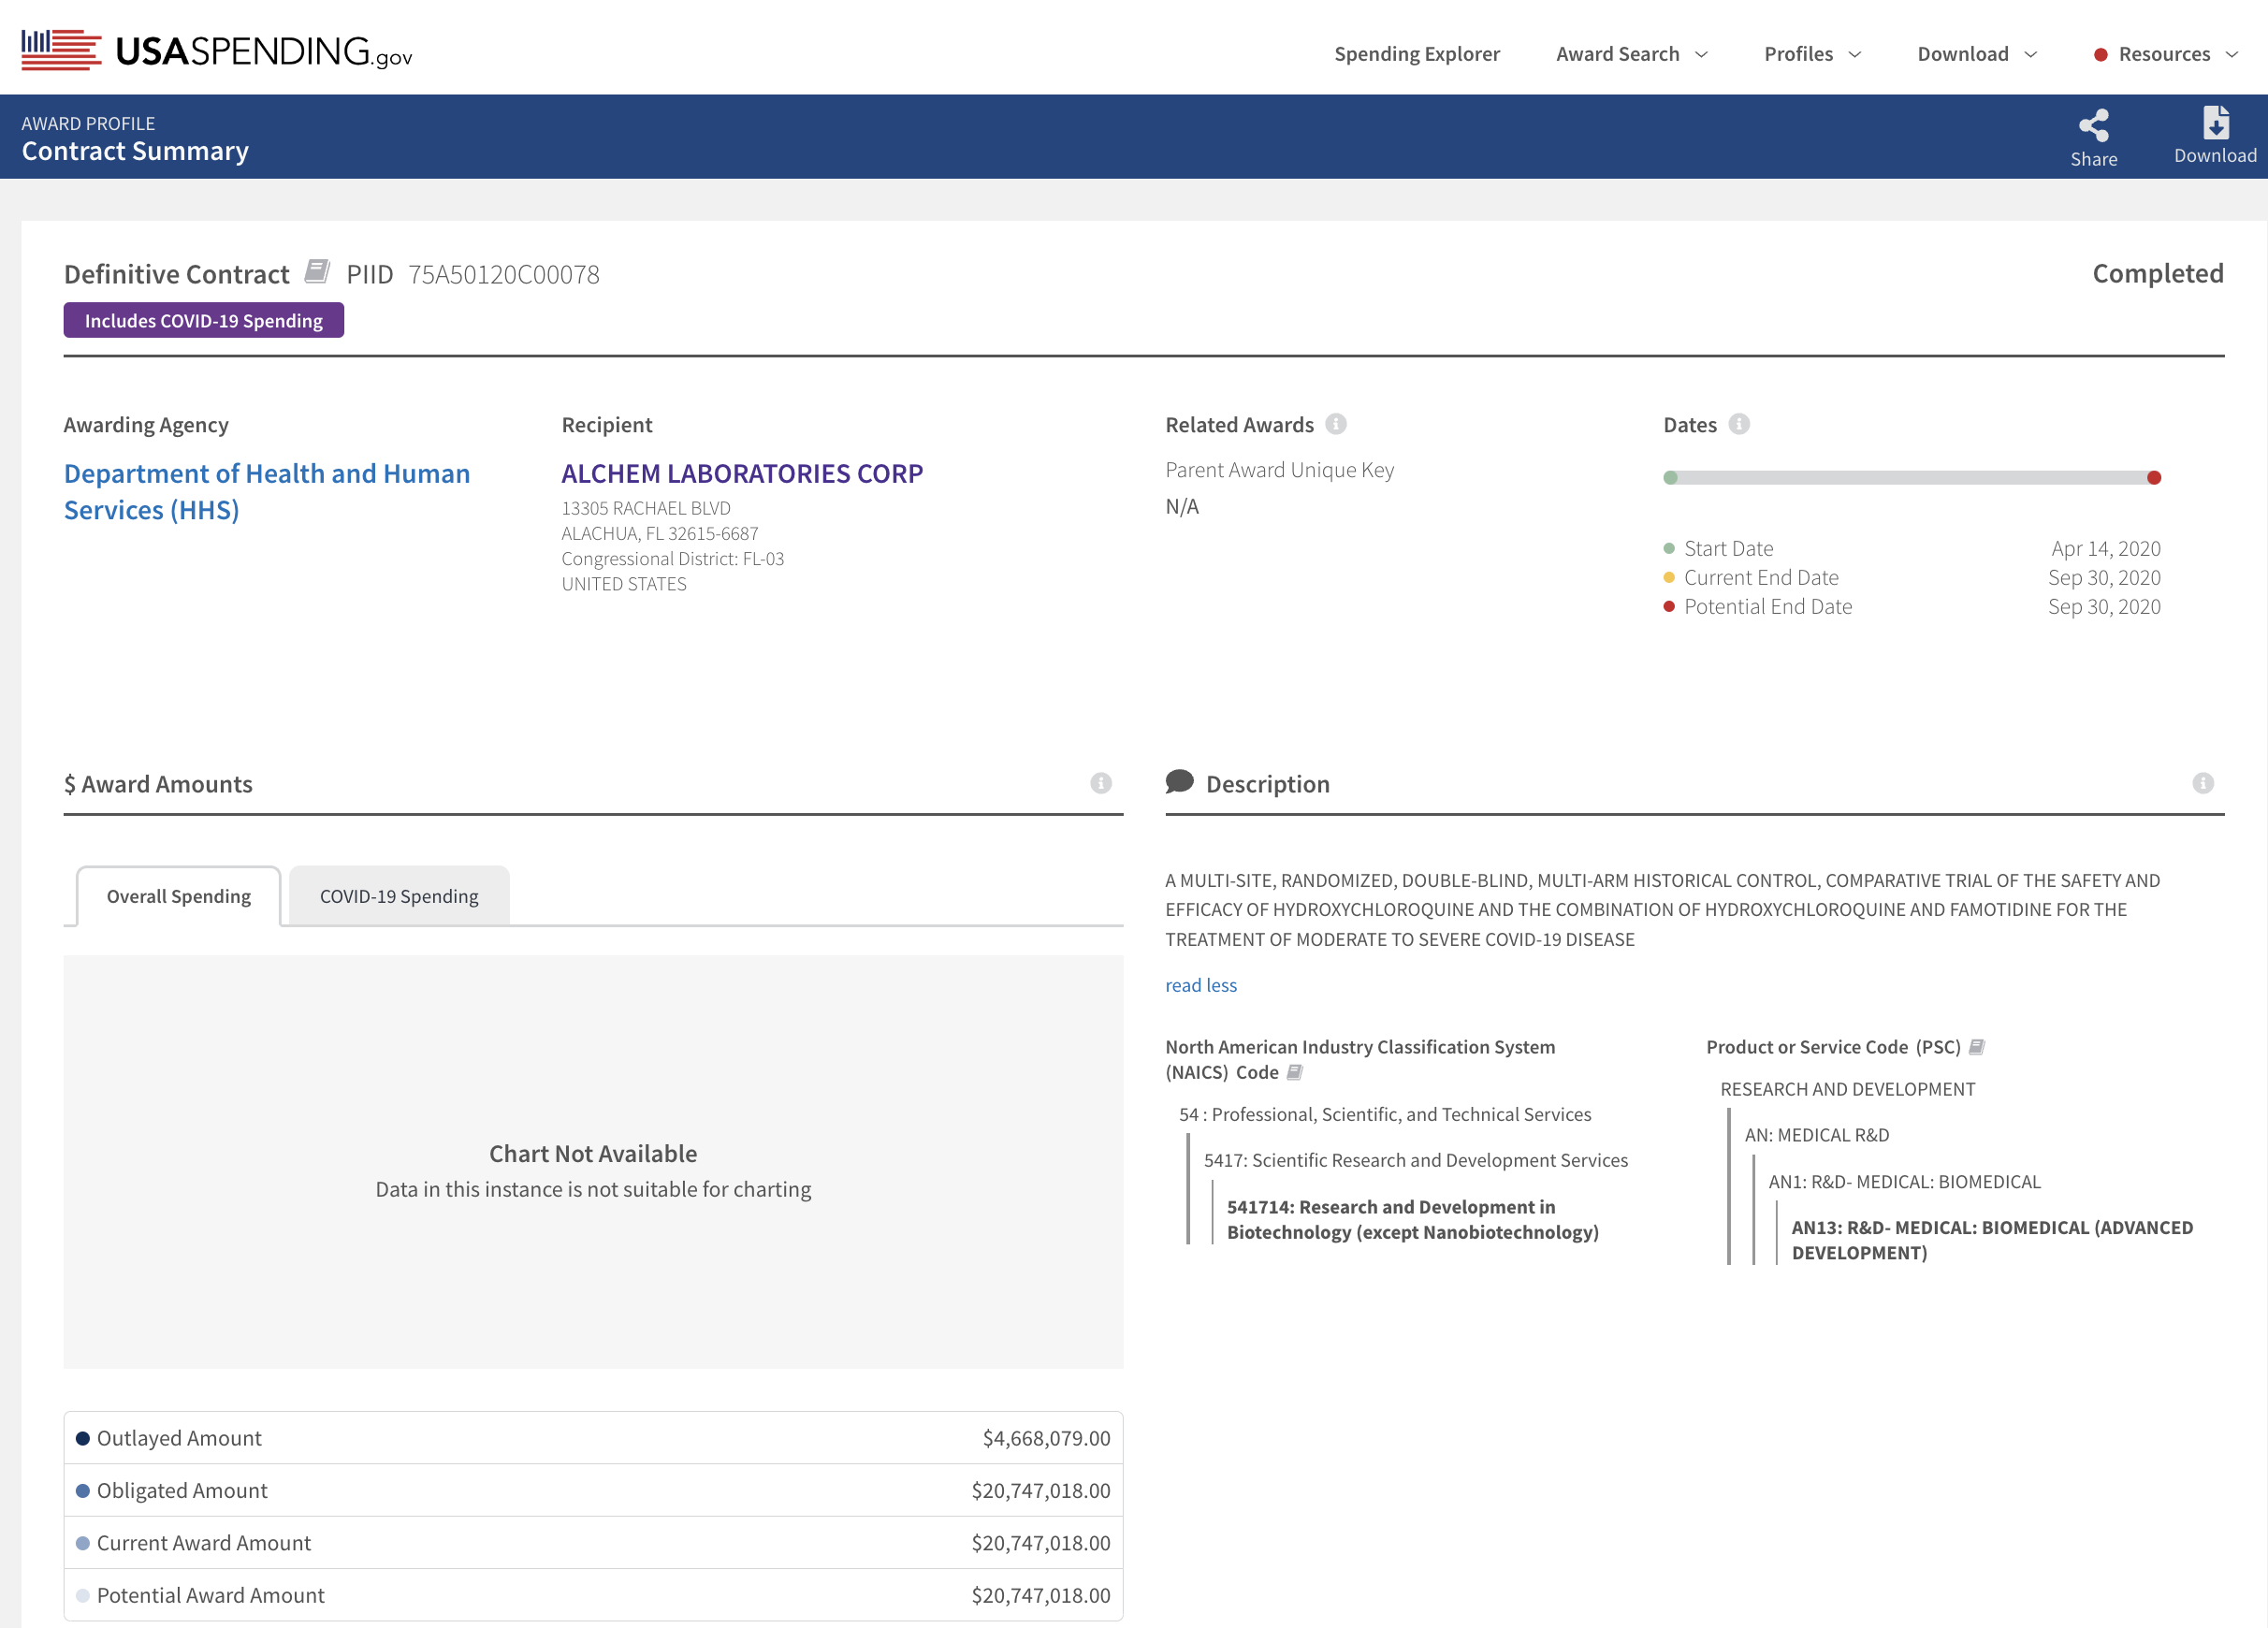Viewport: 2268px width, 1628px height.
Task: Click the Contract Summary heading
Action: (x=135, y=150)
